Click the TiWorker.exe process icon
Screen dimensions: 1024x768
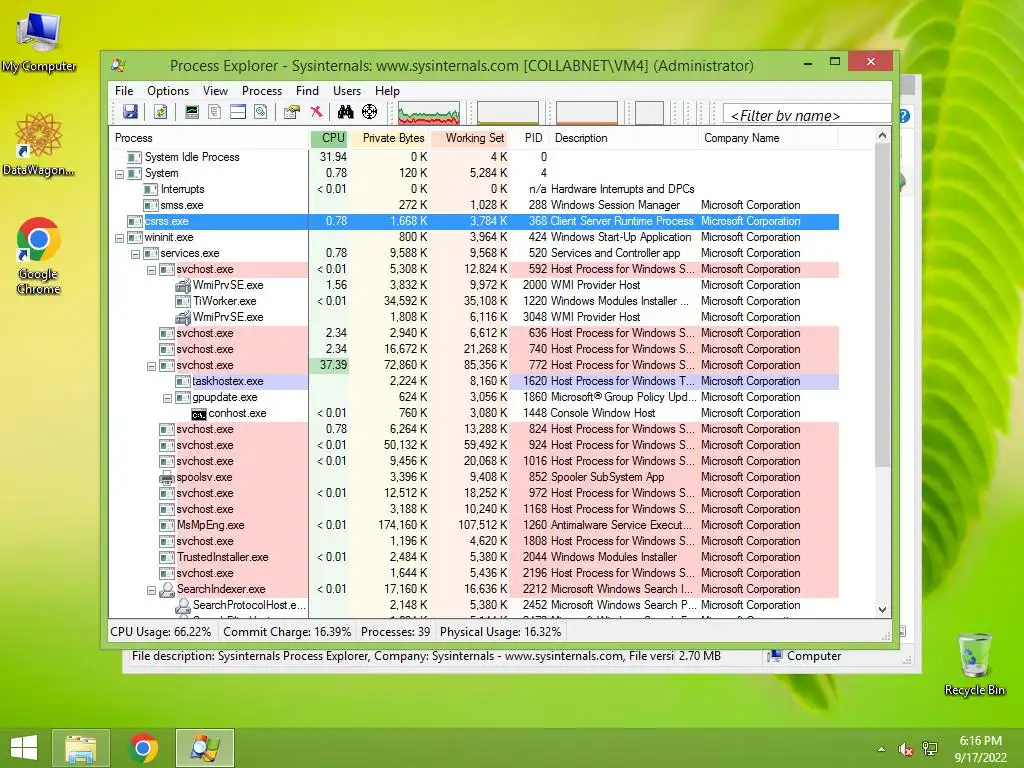(183, 301)
